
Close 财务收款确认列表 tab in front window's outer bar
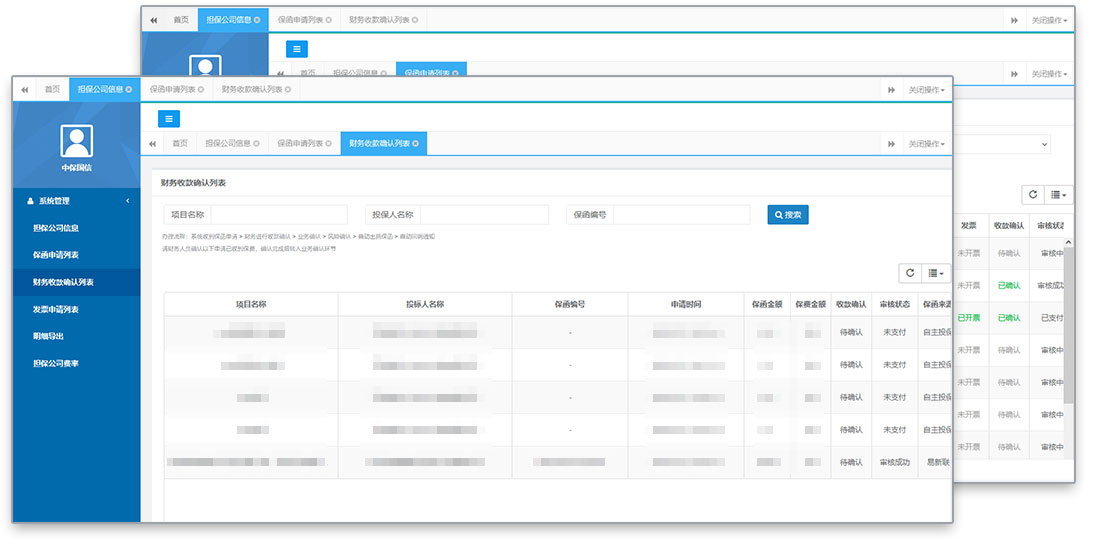pyautogui.click(x=288, y=90)
